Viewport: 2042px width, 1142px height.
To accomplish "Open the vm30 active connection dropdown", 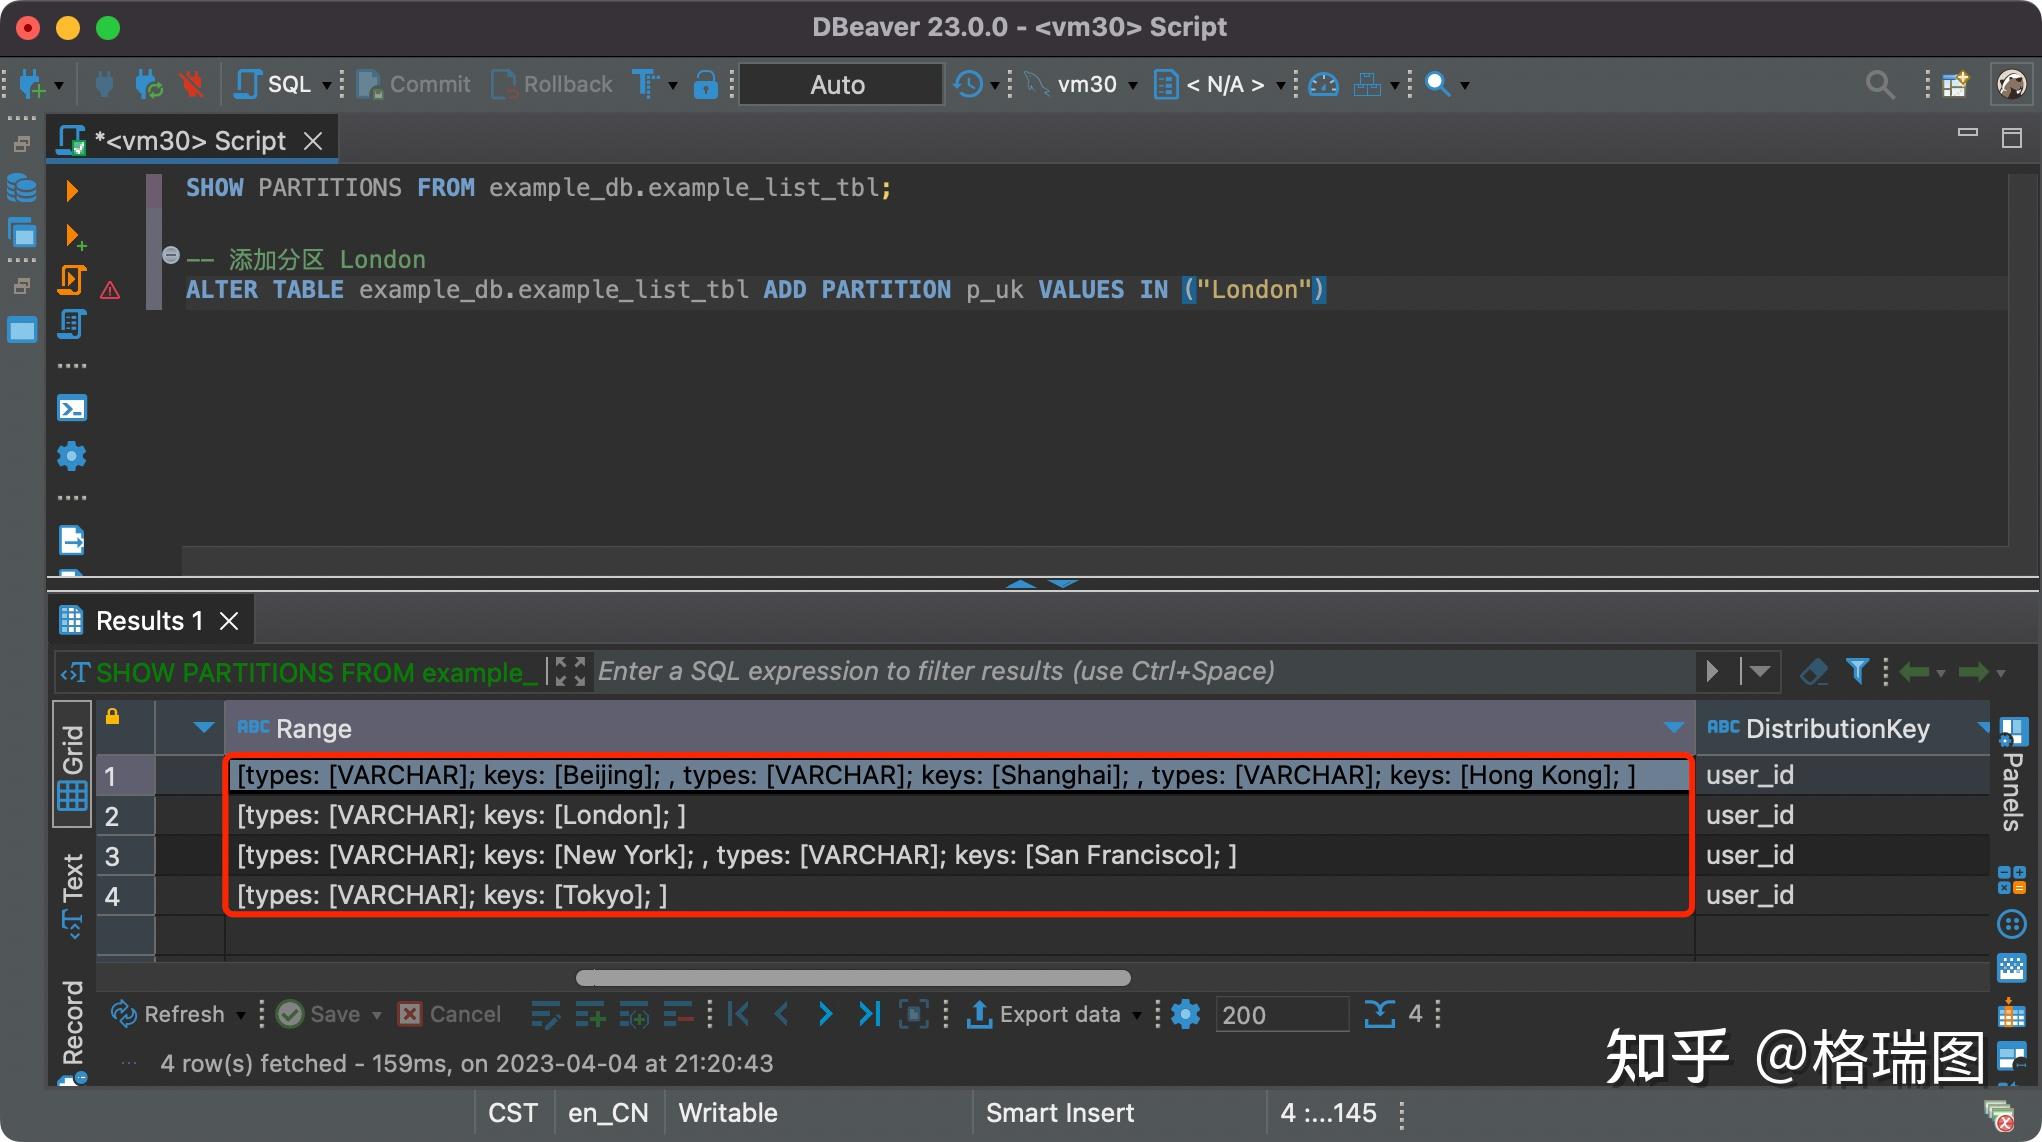I will (1087, 85).
